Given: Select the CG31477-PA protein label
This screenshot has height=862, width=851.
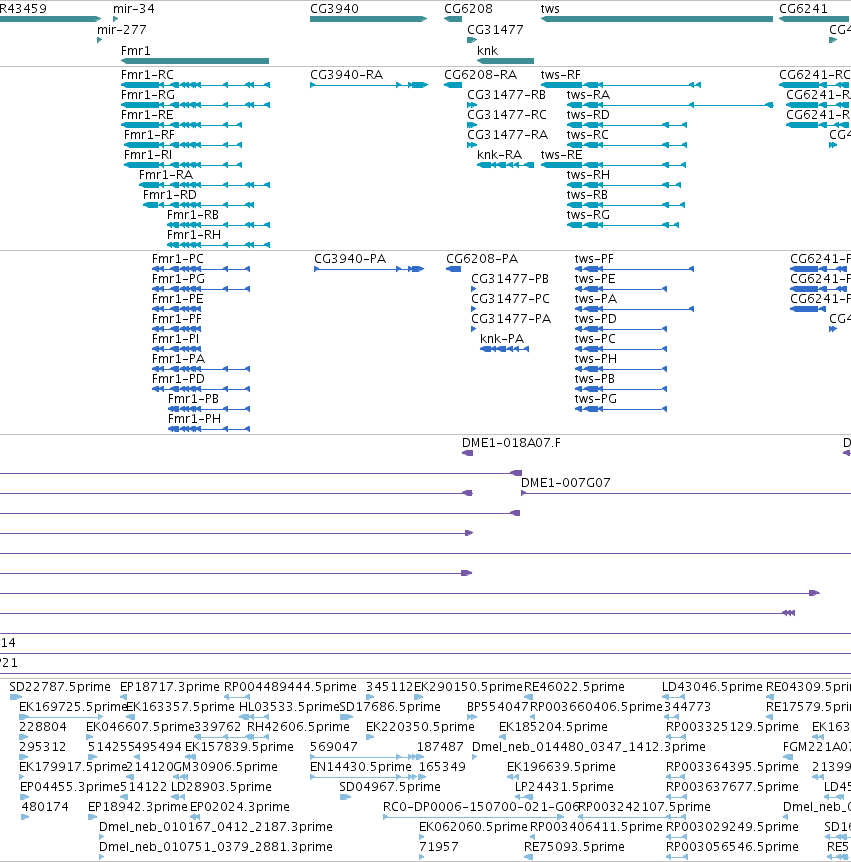Looking at the screenshot, I should click(511, 319).
